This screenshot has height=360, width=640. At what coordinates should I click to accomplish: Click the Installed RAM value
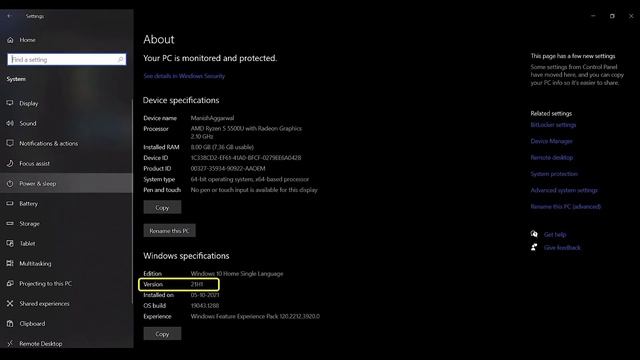[x=222, y=147]
